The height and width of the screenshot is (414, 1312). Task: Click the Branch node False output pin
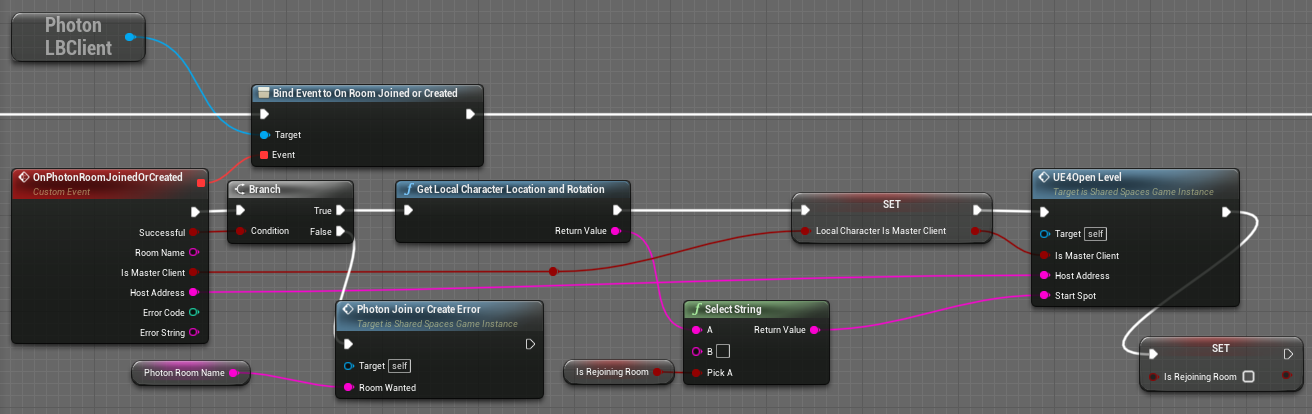(341, 231)
